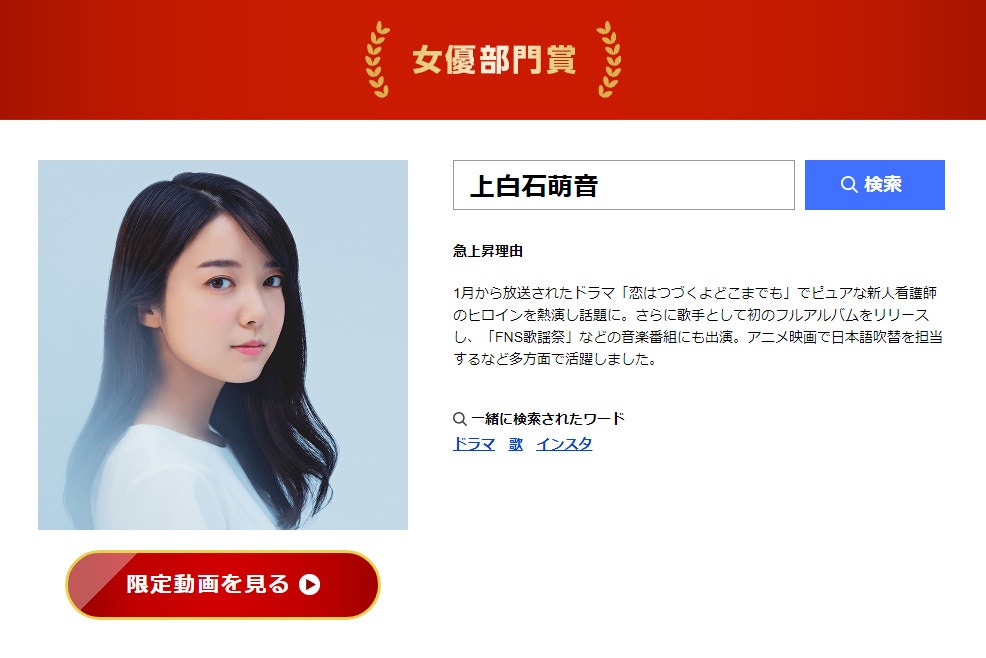The height and width of the screenshot is (658, 986).
Task: Click the description paragraph about the drama
Action: pyautogui.click(x=698, y=326)
